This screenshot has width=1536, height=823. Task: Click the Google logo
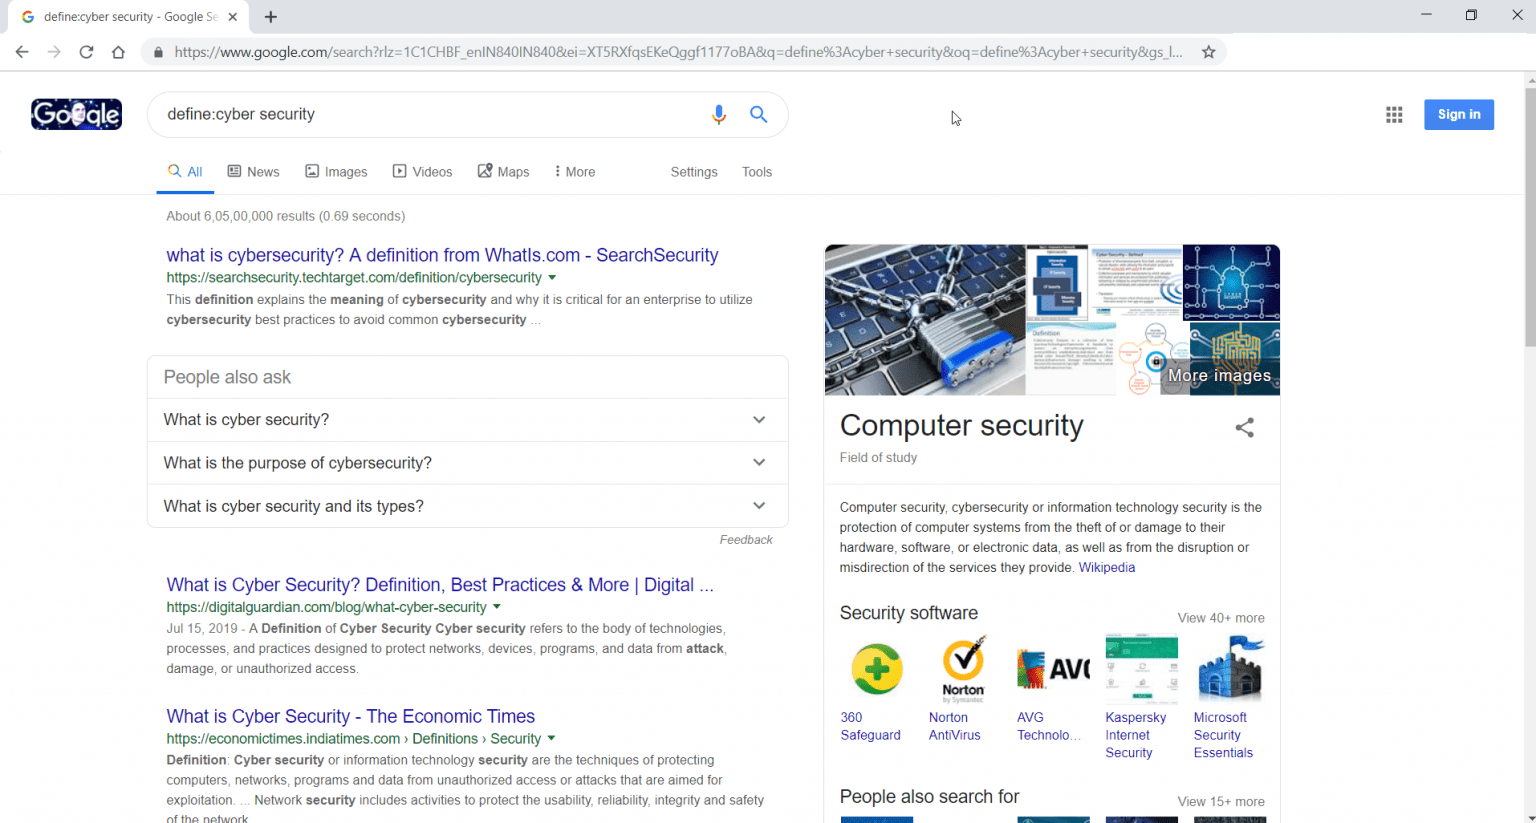pyautogui.click(x=76, y=114)
